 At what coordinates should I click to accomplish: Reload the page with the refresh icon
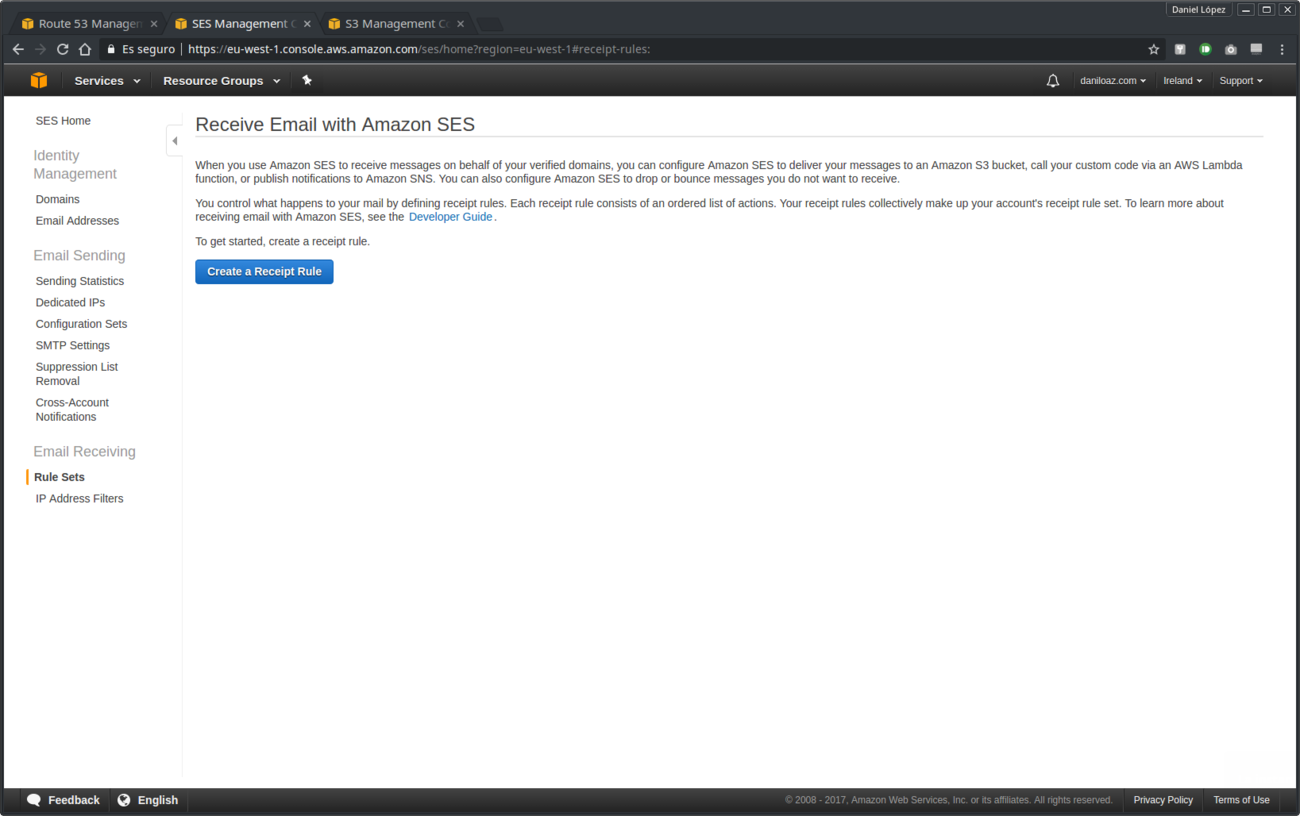click(x=62, y=48)
